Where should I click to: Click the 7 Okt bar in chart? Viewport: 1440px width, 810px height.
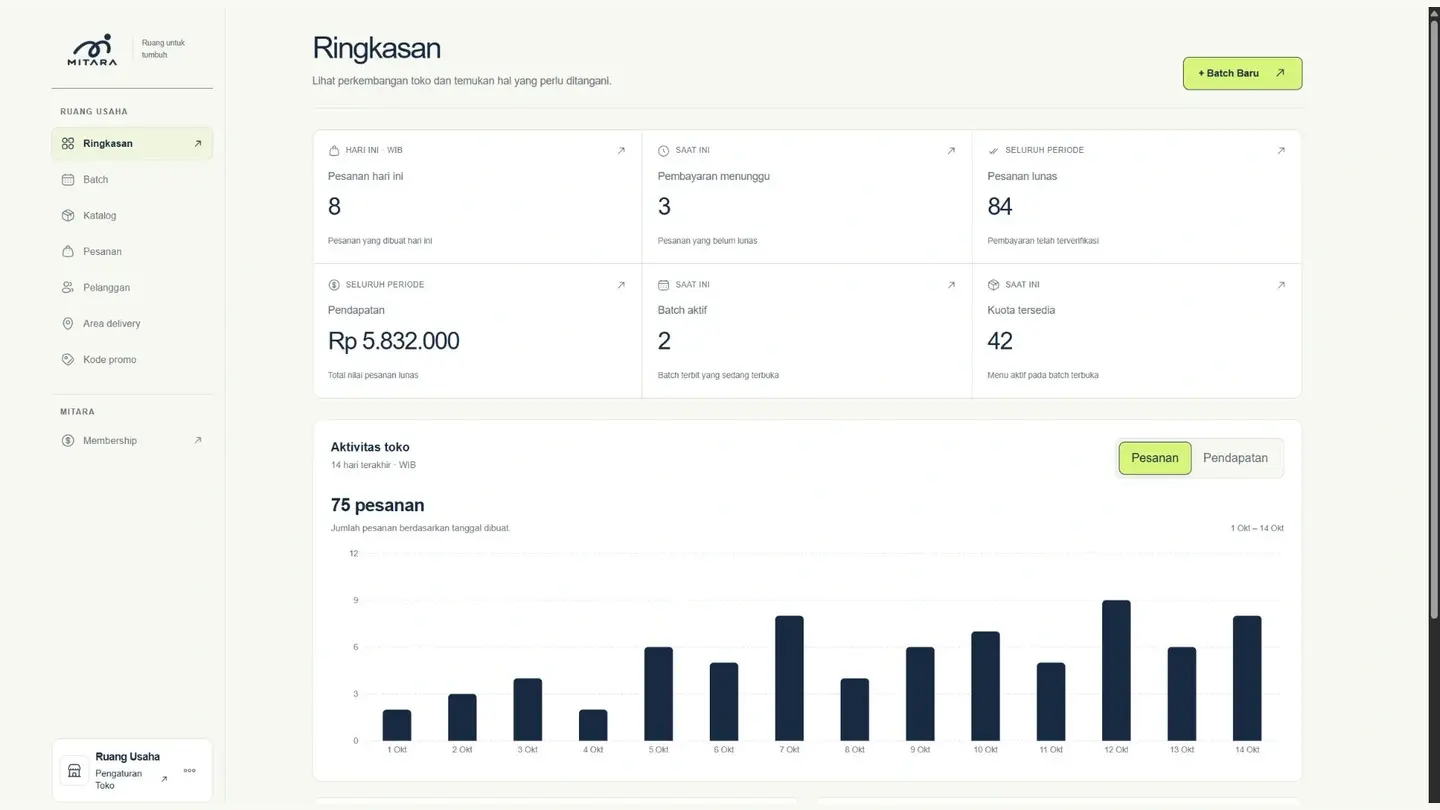coord(789,678)
